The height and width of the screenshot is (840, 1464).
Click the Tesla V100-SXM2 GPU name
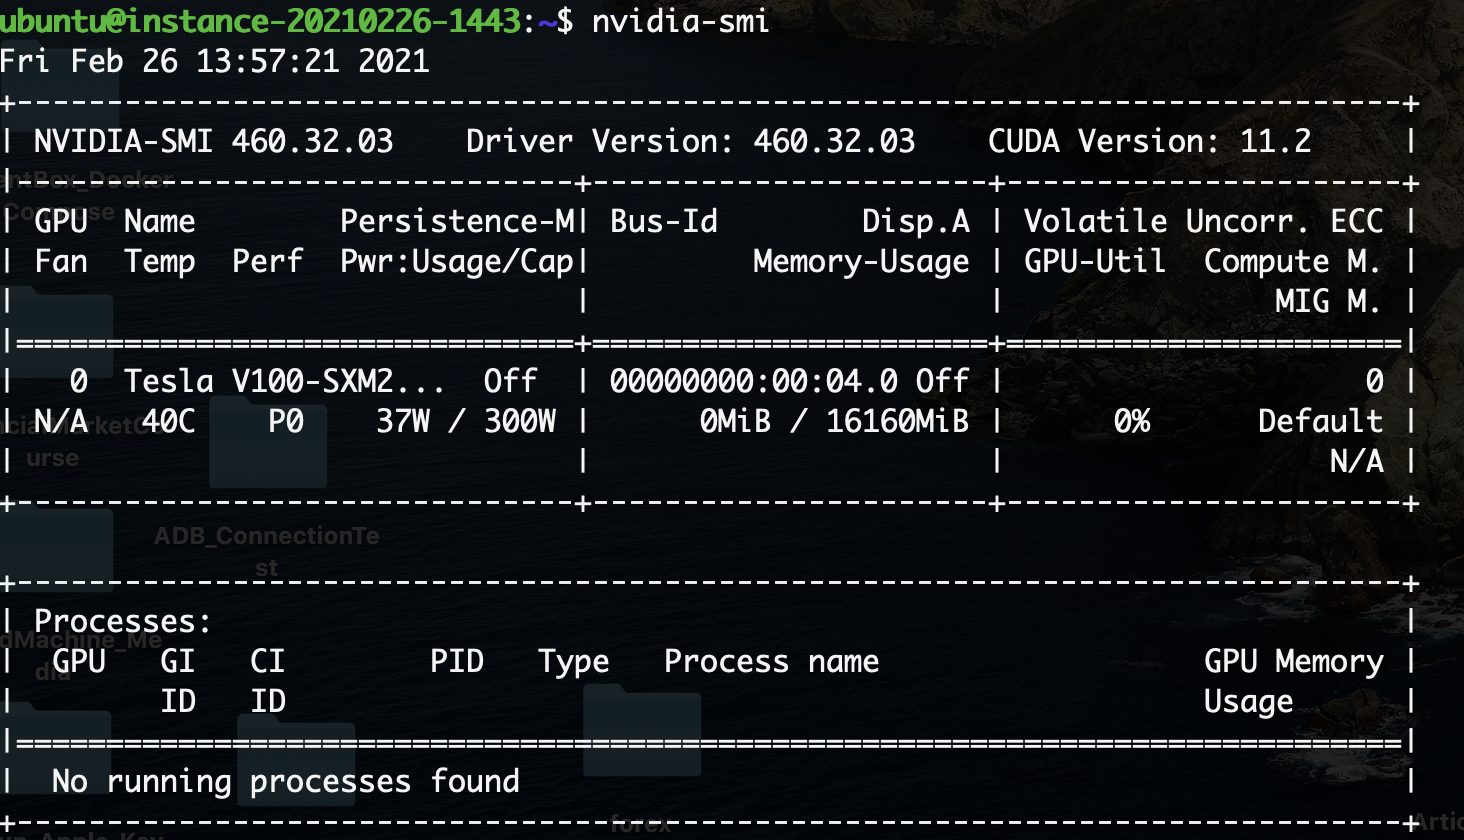pos(283,381)
